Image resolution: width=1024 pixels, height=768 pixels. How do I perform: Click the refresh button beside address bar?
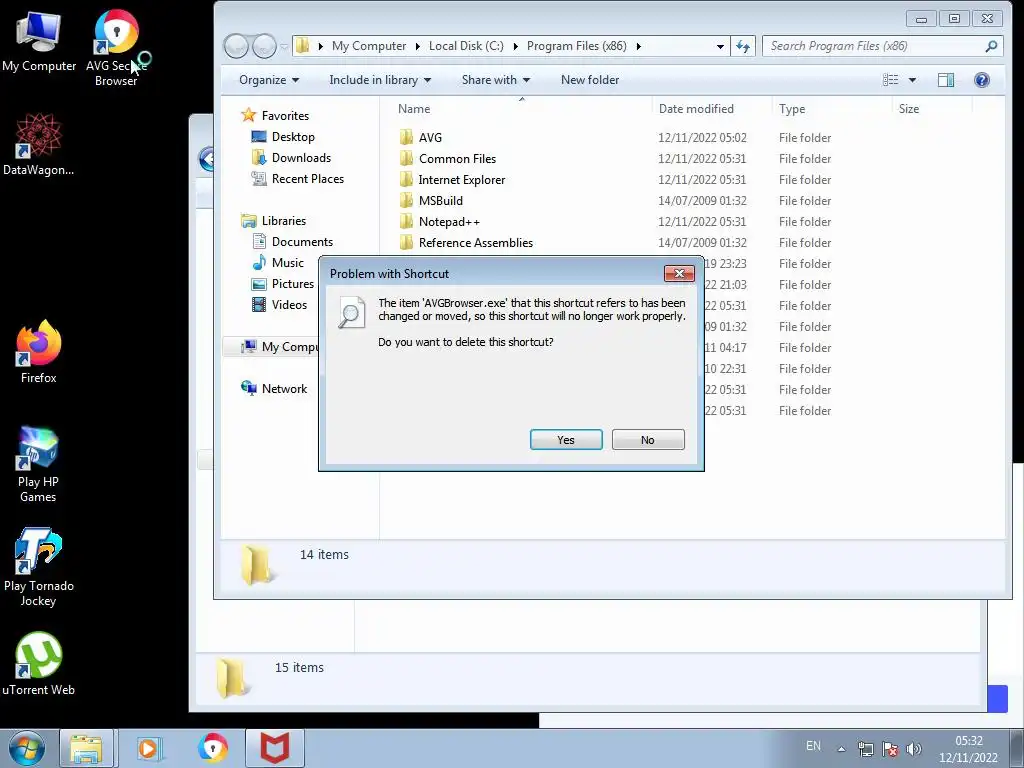tap(743, 46)
